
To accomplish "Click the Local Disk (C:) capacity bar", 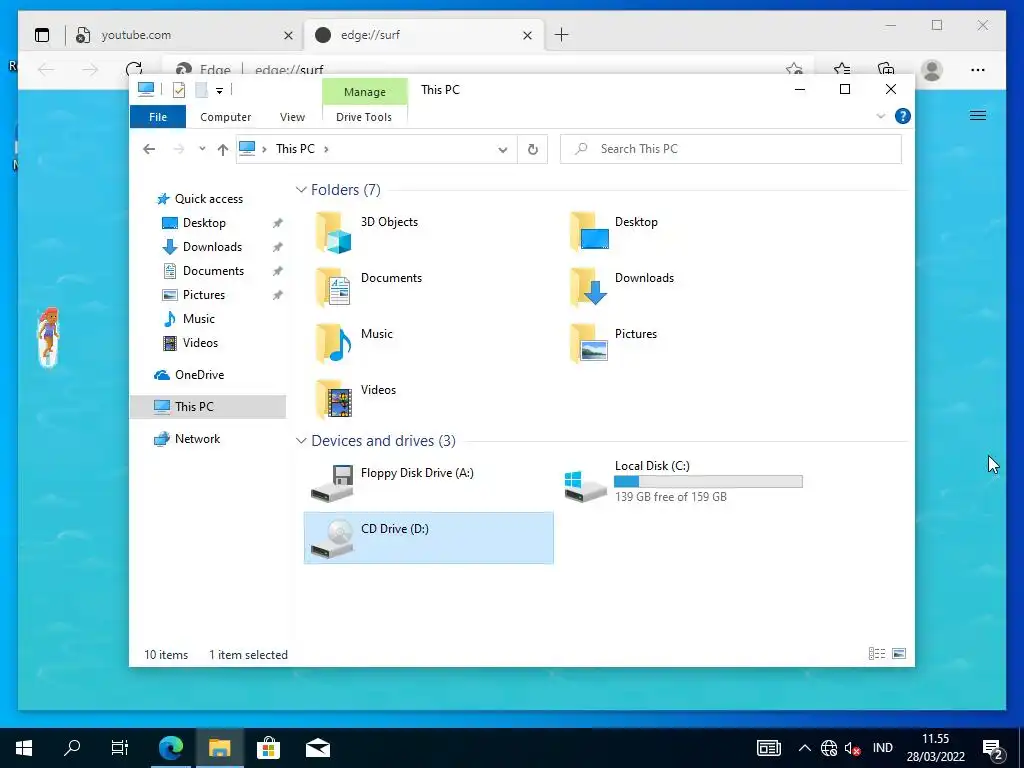I will pos(708,482).
